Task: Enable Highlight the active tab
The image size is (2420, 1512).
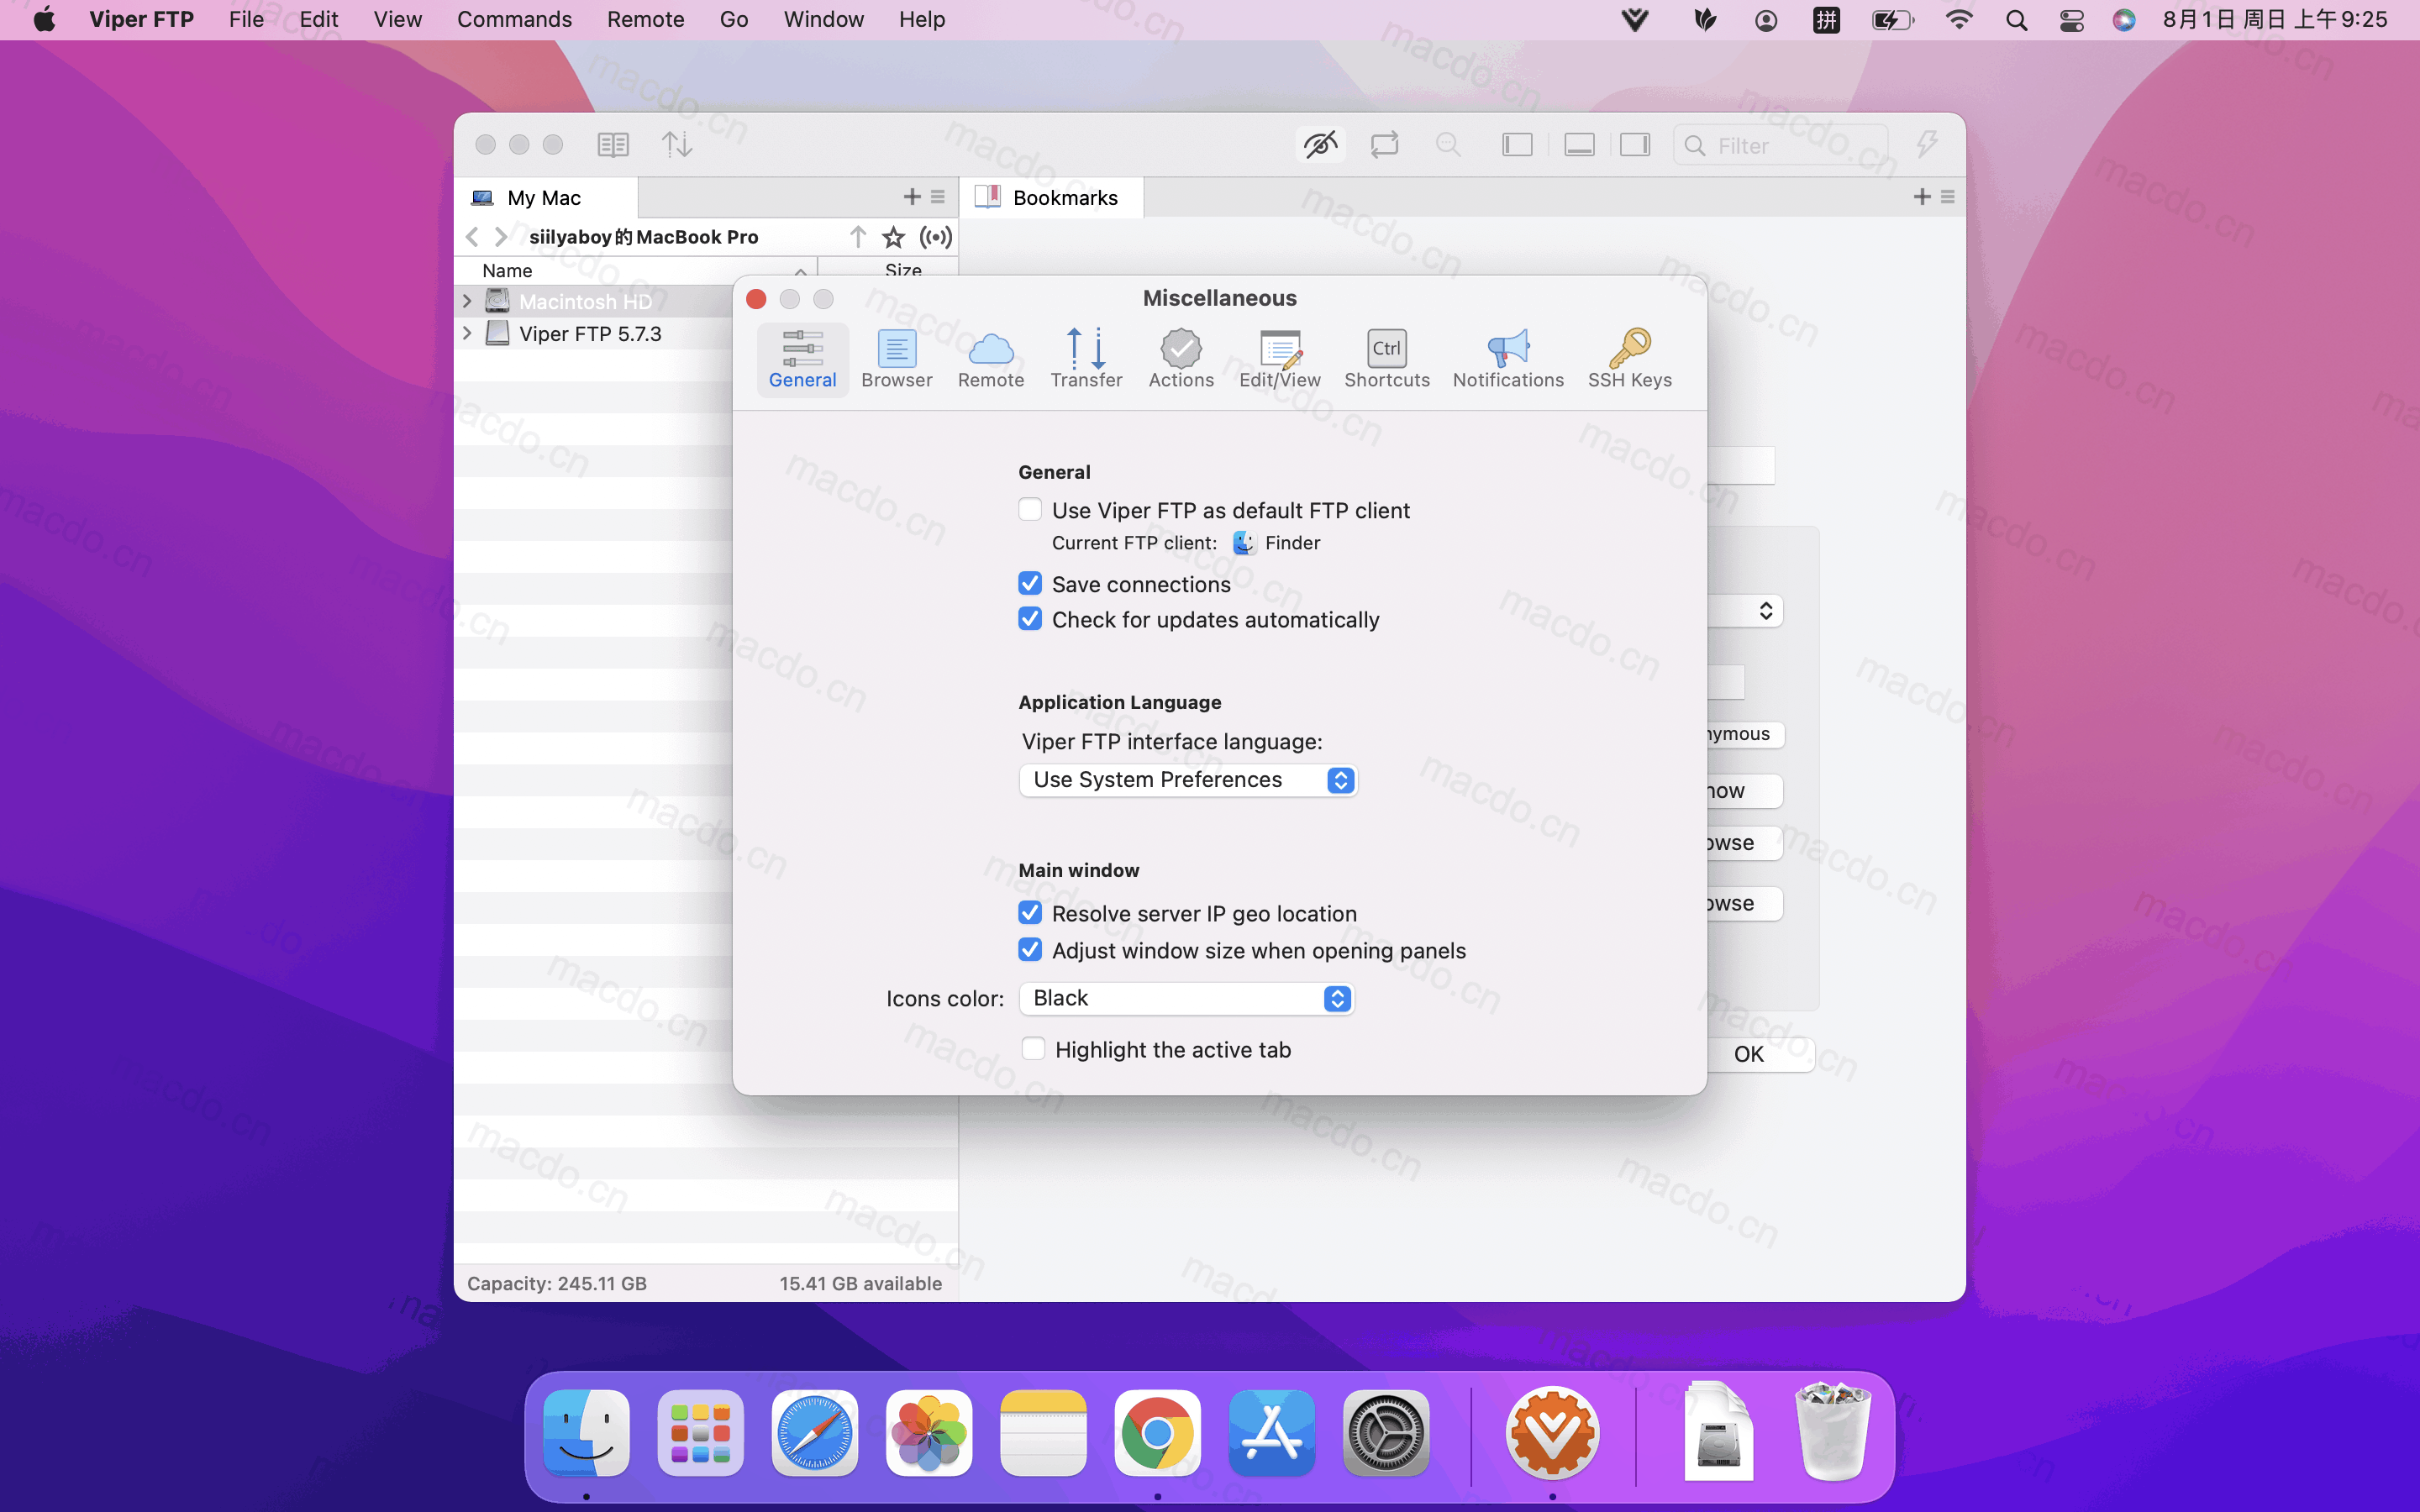Action: point(1033,1049)
